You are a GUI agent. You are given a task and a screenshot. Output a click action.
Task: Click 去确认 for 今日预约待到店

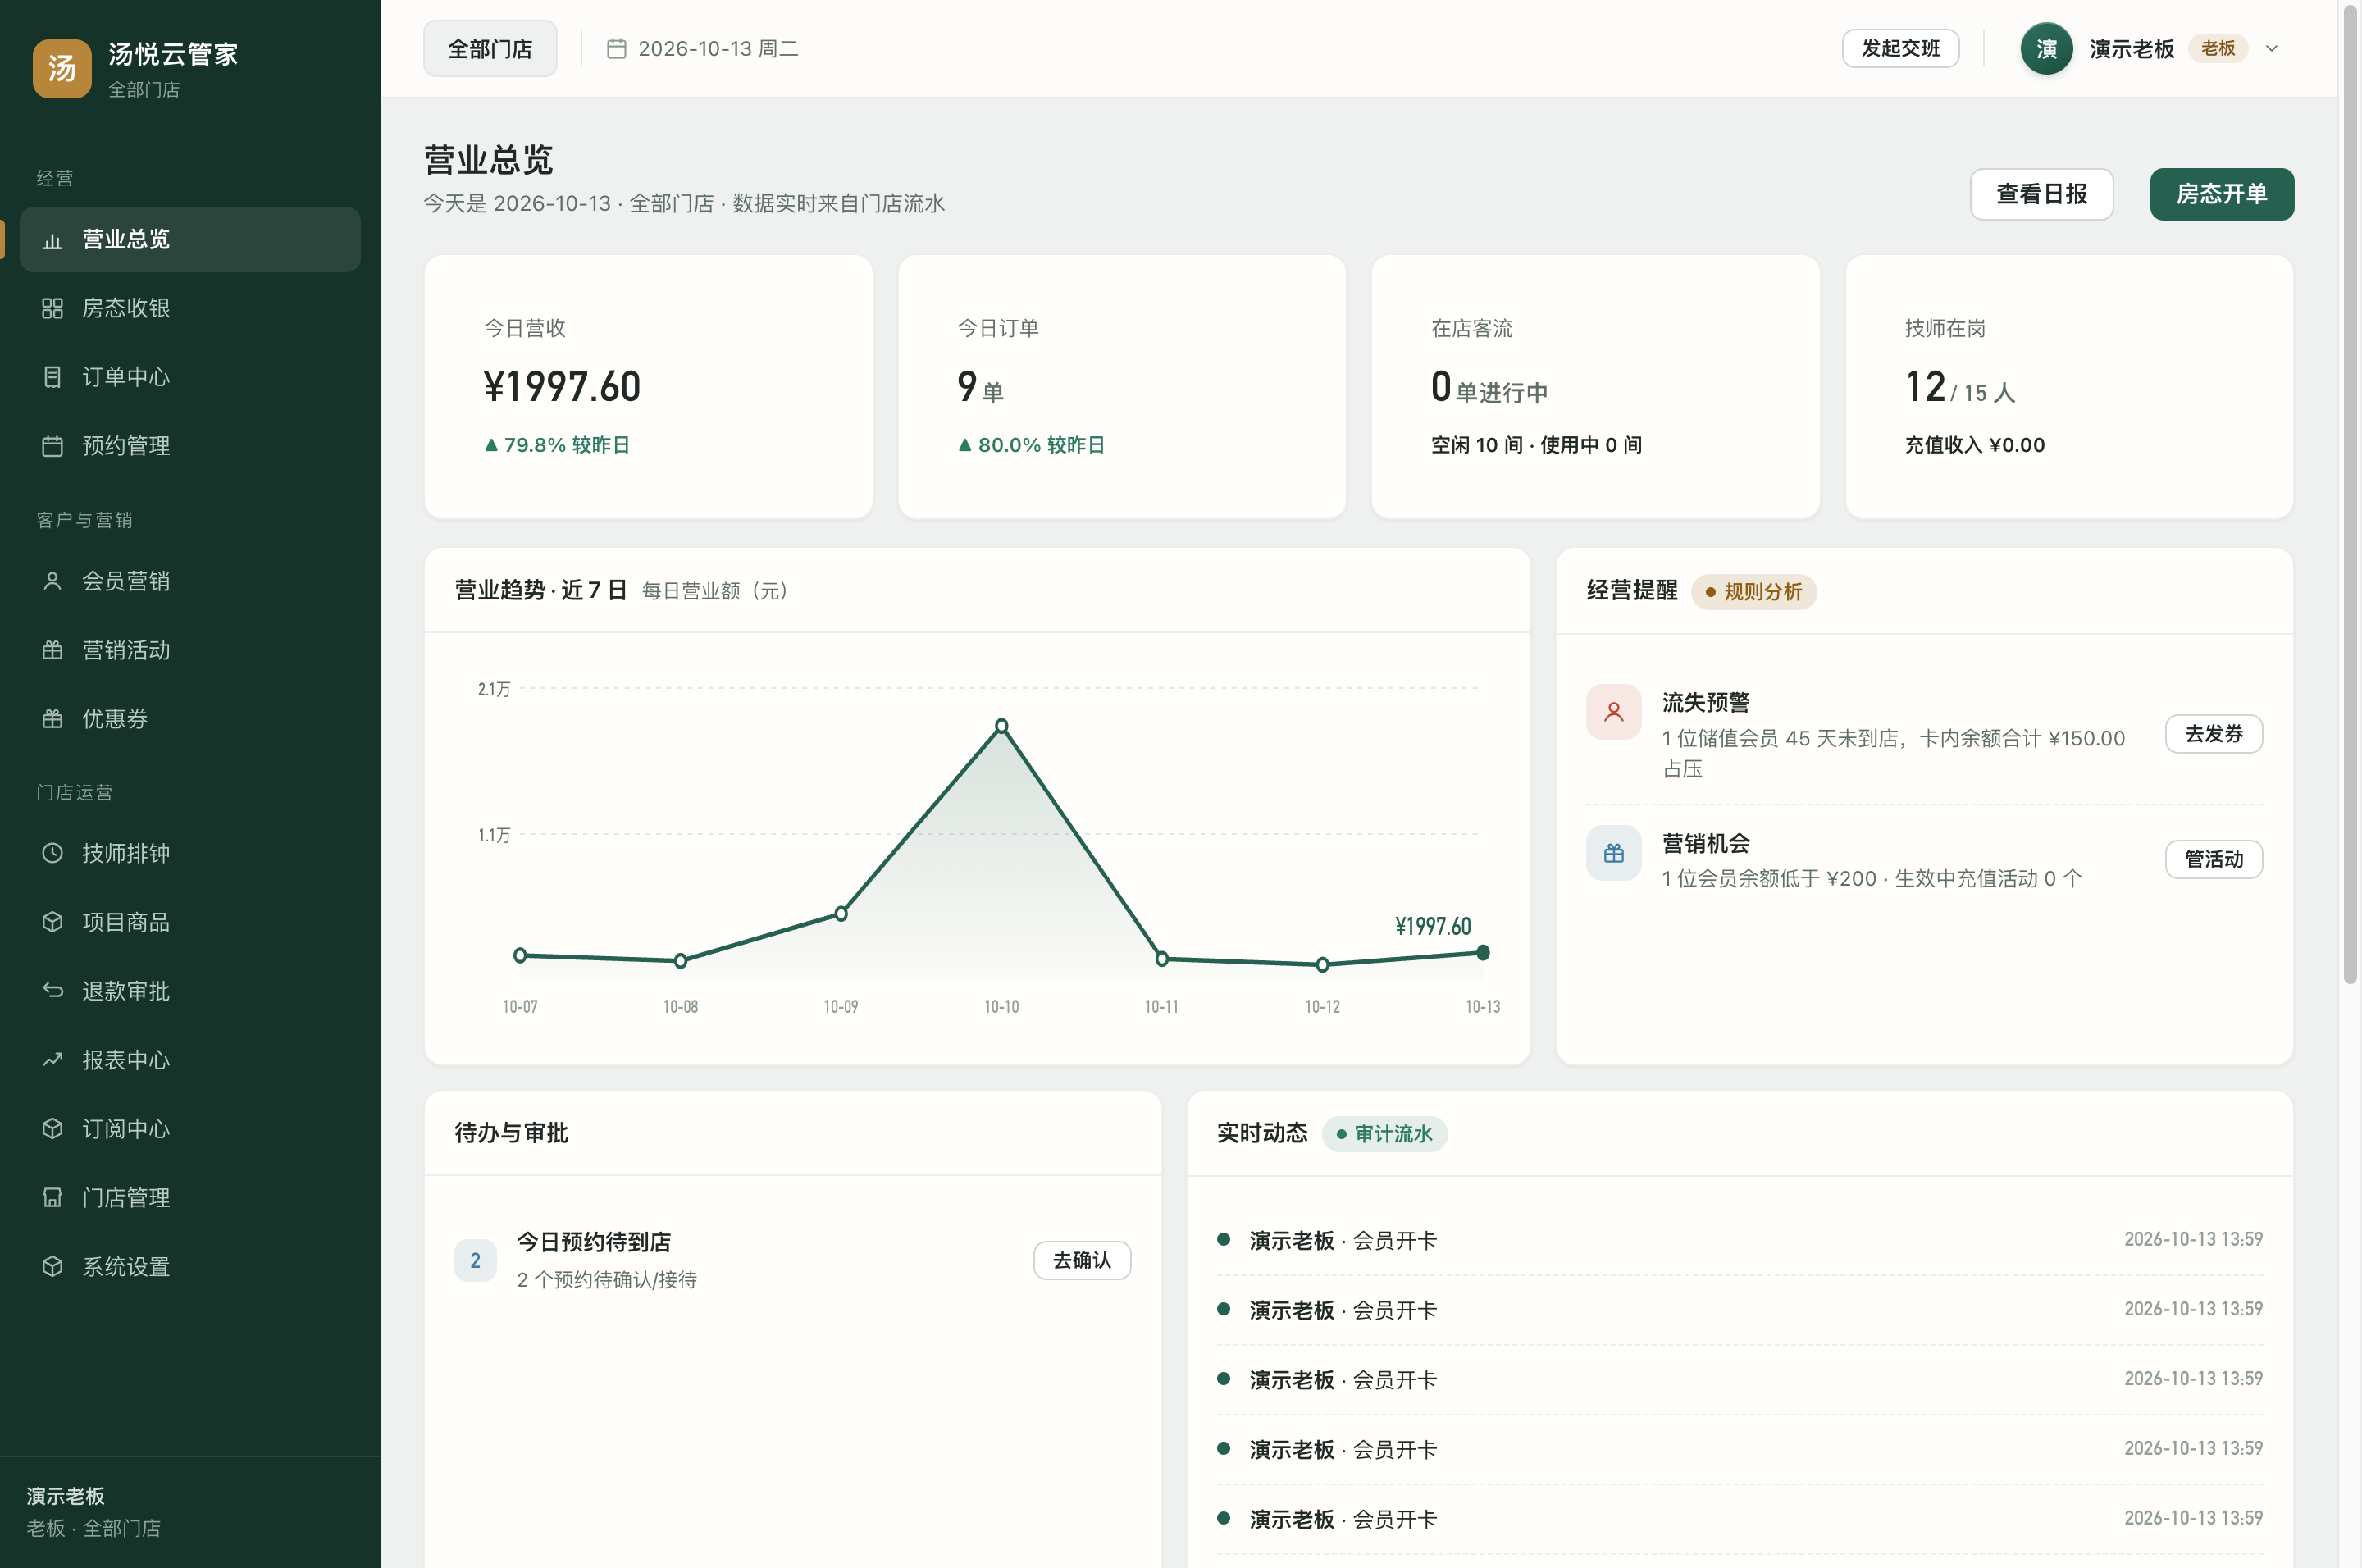pos(1082,1260)
